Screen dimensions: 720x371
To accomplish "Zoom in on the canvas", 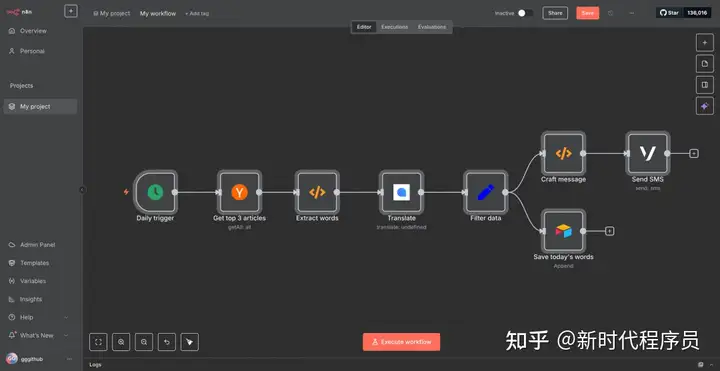I will (x=121, y=342).
